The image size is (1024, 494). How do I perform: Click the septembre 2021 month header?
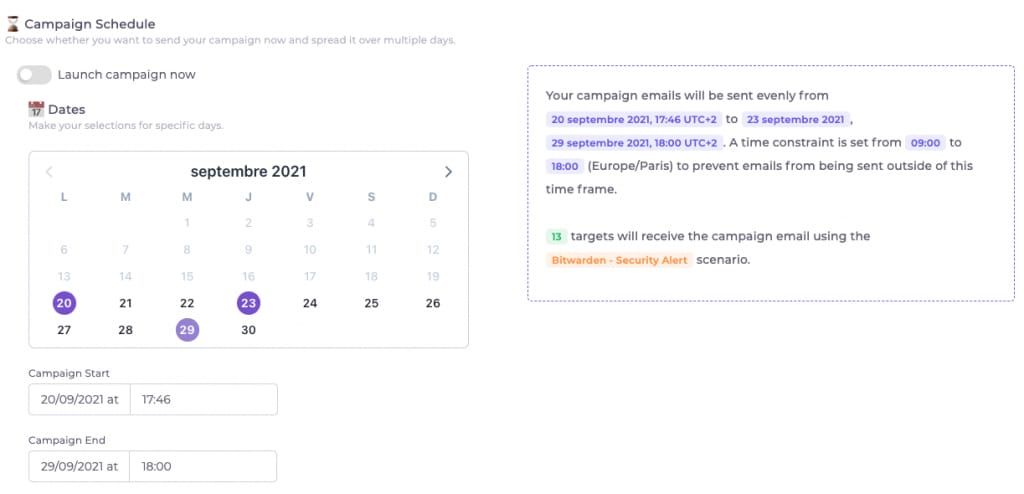coord(248,172)
